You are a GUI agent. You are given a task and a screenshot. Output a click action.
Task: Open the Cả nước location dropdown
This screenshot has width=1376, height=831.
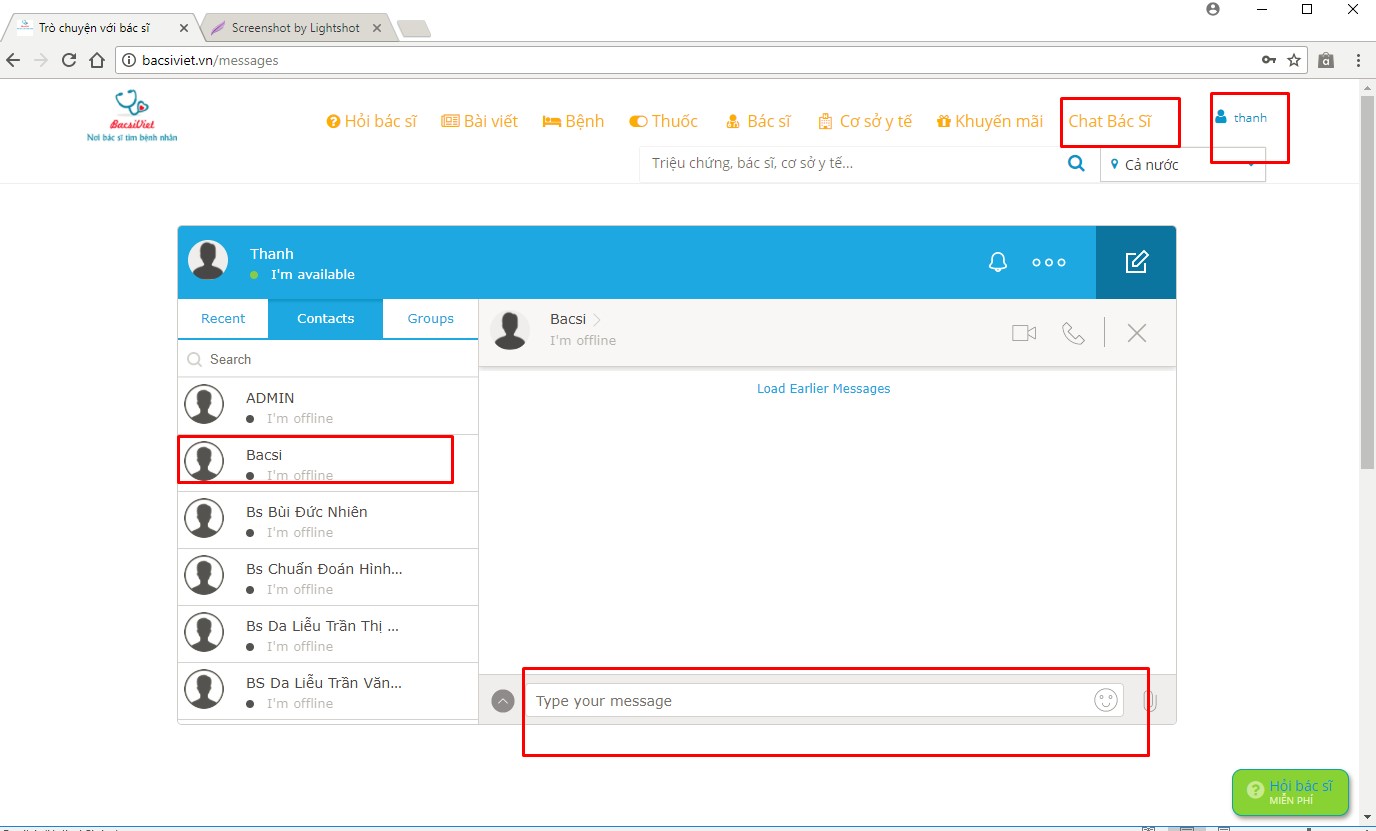coord(1182,165)
